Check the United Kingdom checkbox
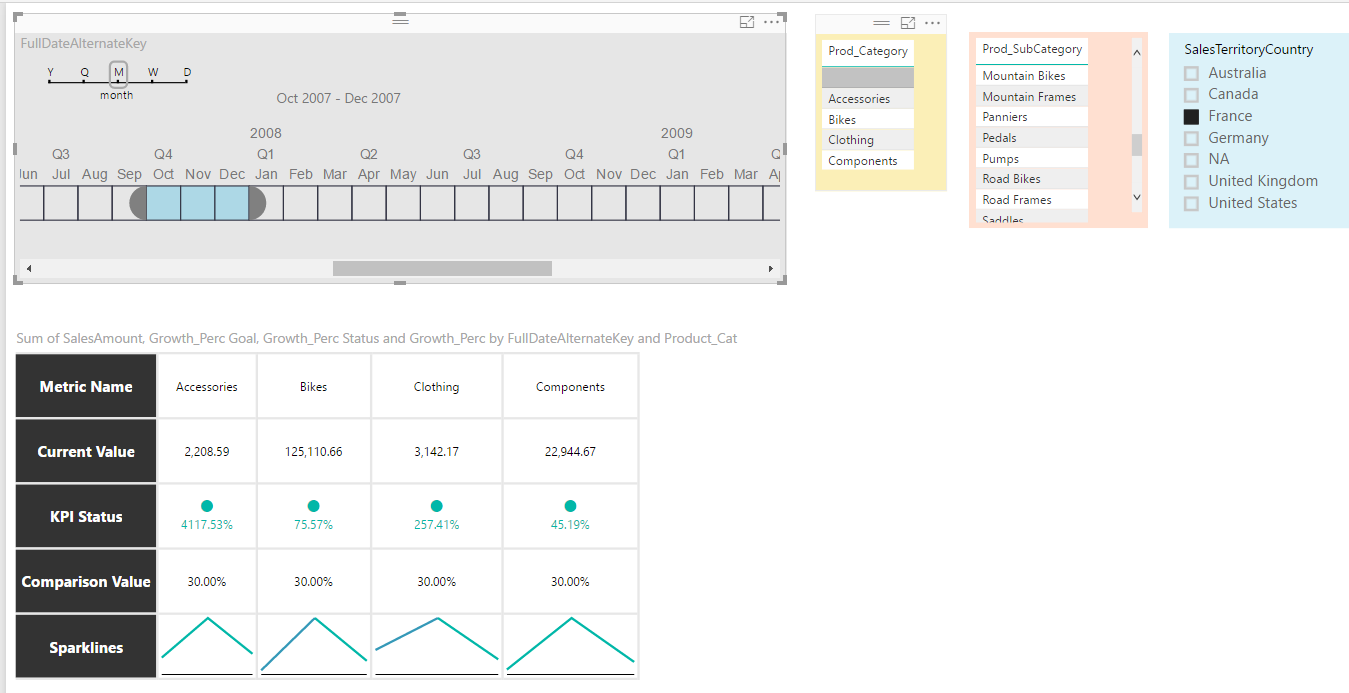The width and height of the screenshot is (1349, 693). 1191,182
